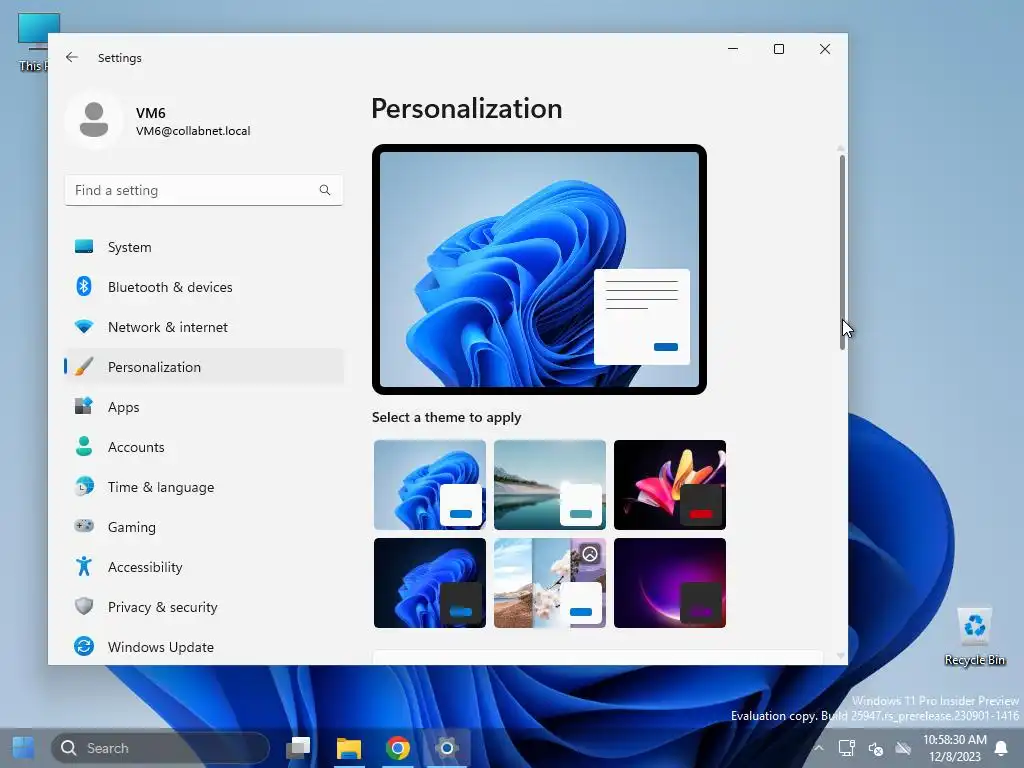Viewport: 1024px width, 768px height.
Task: Click the settings page vertical scrollbar
Action: 842,252
